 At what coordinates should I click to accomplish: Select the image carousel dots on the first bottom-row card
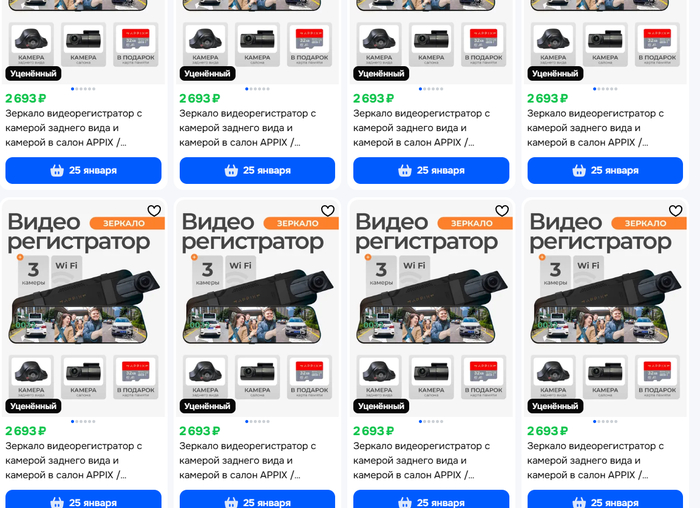click(83, 421)
